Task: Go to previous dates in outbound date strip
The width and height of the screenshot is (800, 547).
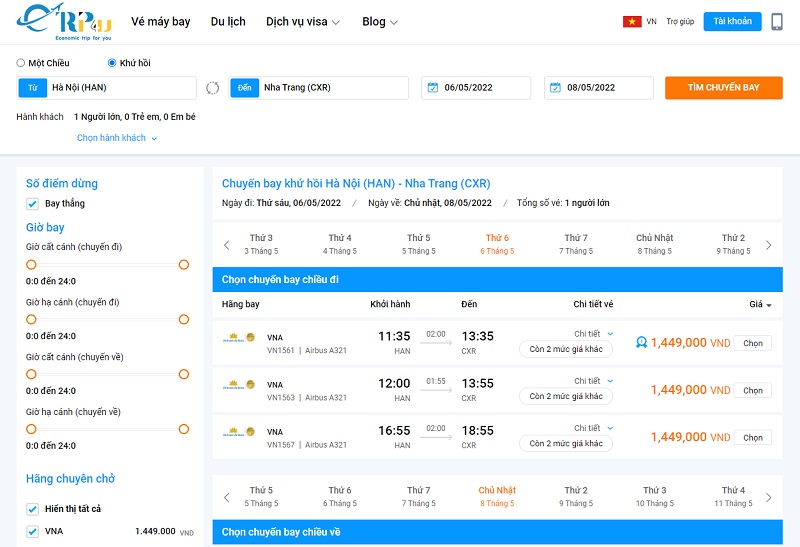Action: pos(227,245)
